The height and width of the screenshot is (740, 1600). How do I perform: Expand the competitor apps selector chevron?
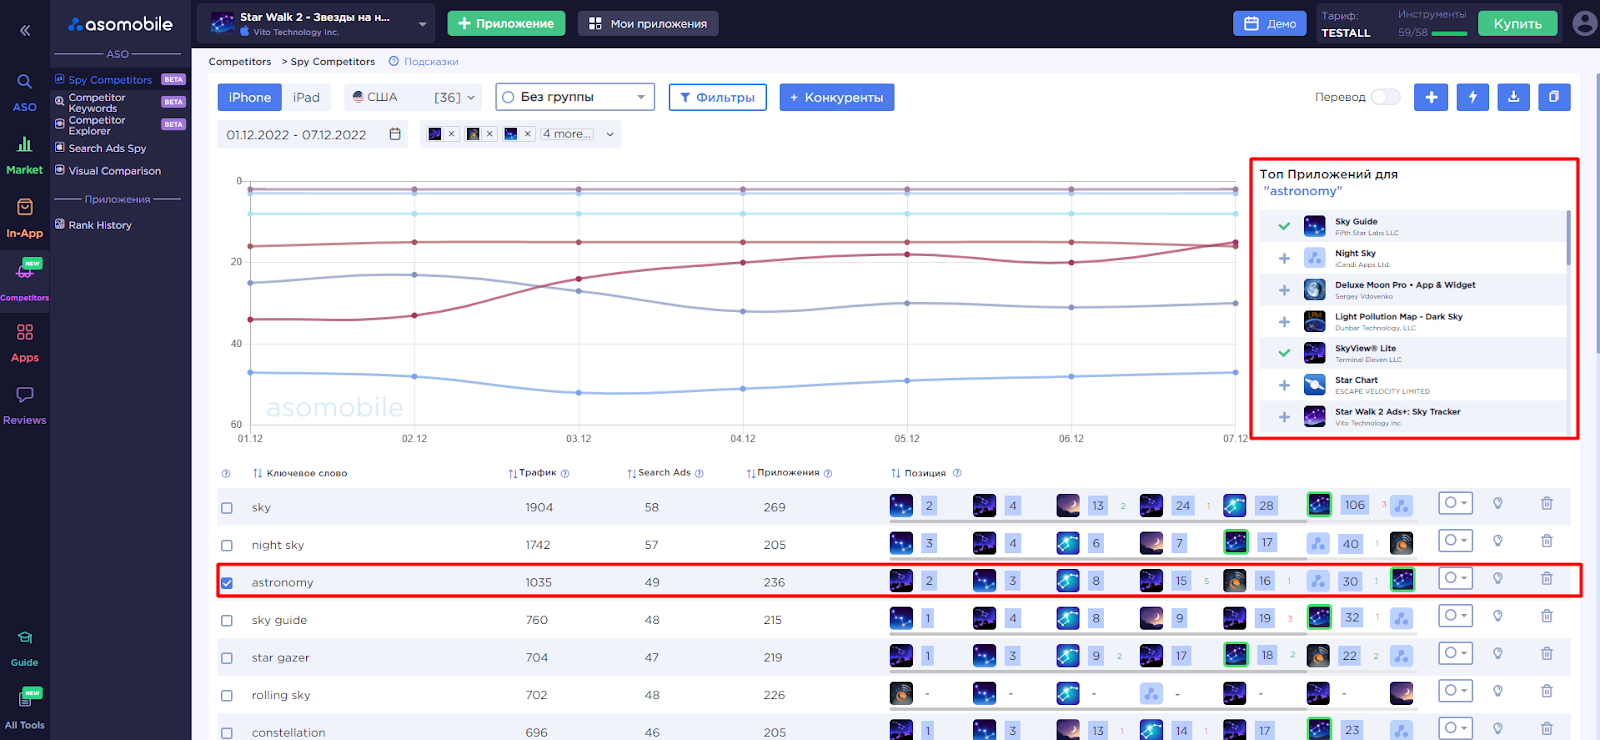tap(610, 134)
